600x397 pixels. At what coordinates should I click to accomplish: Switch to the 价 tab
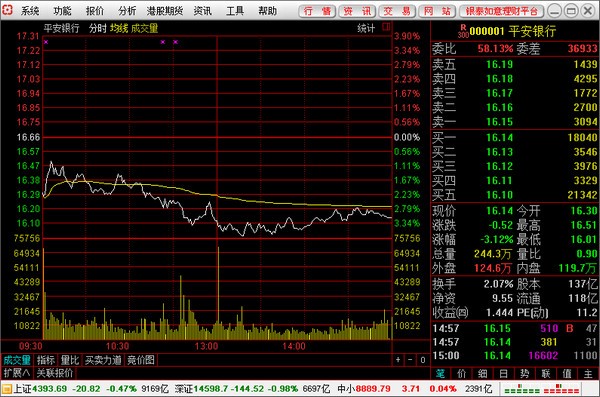click(462, 373)
